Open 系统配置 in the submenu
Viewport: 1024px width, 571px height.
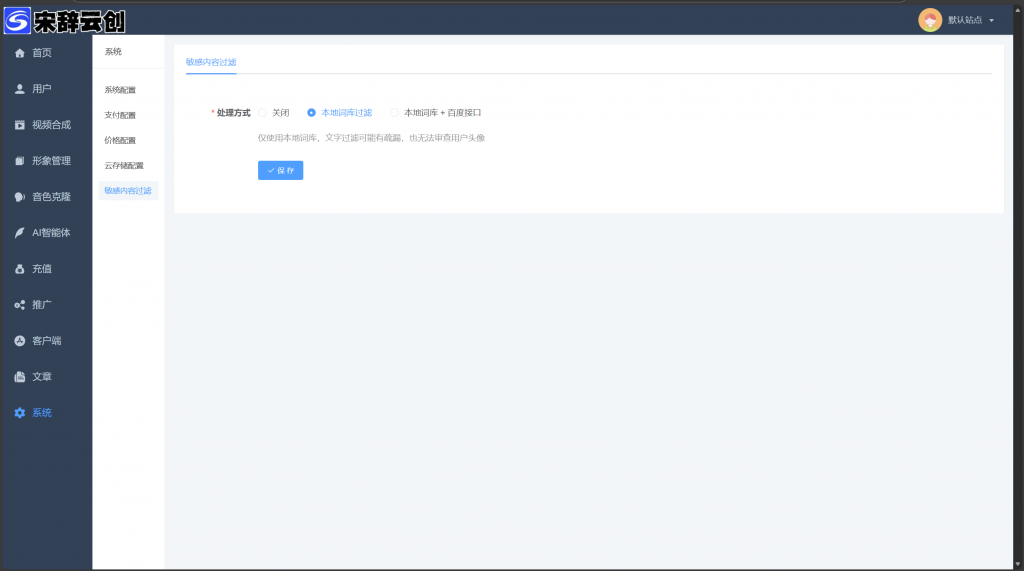pyautogui.click(x=120, y=90)
